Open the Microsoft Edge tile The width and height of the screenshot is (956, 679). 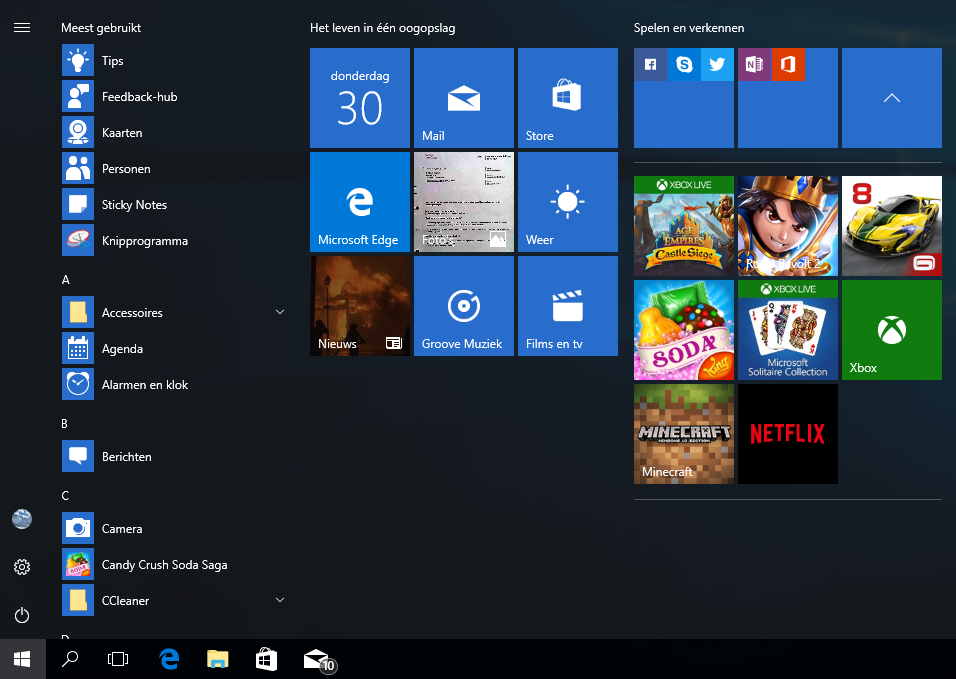coord(359,202)
